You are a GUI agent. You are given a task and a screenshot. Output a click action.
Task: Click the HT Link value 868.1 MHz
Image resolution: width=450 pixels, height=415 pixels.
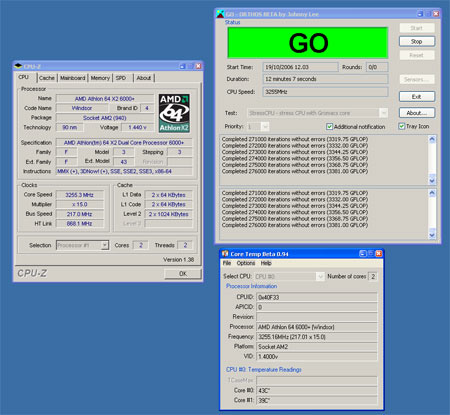(80, 224)
